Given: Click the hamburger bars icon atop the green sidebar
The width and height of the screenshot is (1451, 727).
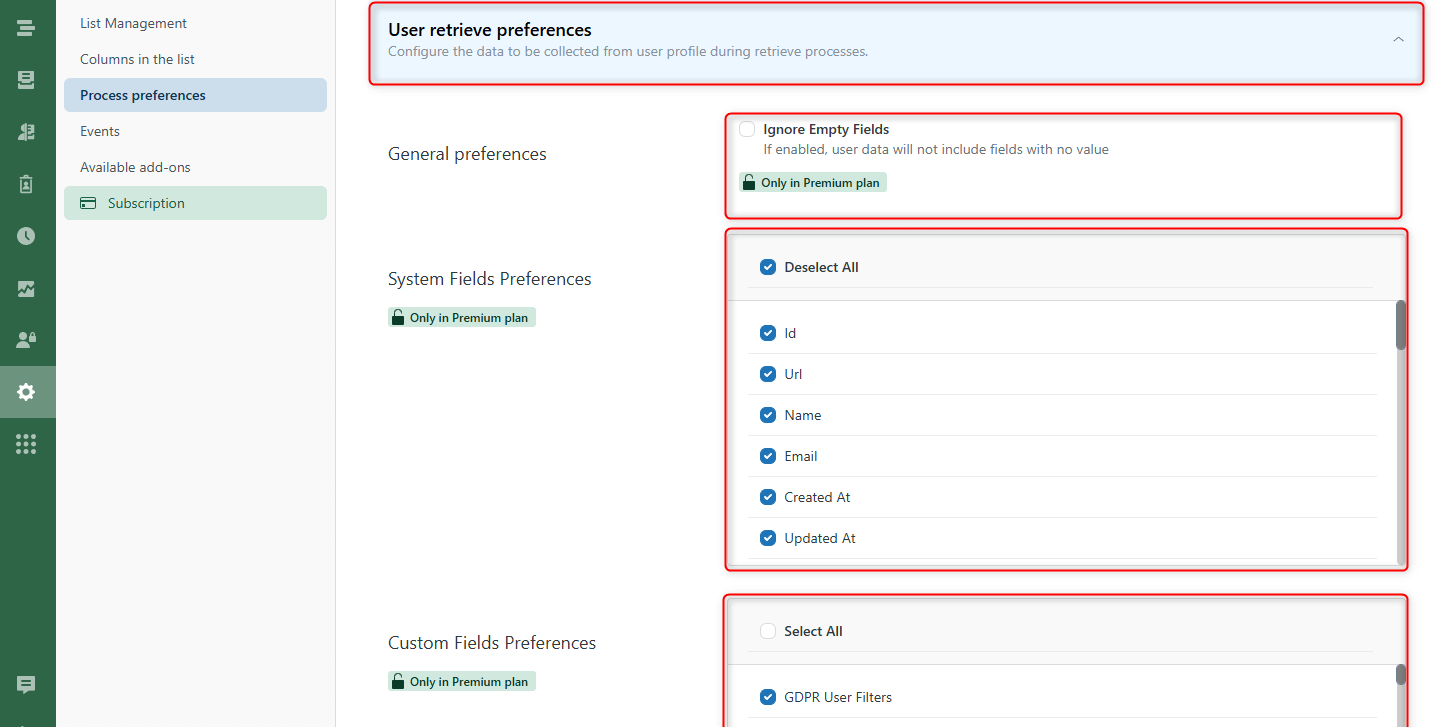Looking at the screenshot, I should tap(26, 28).
